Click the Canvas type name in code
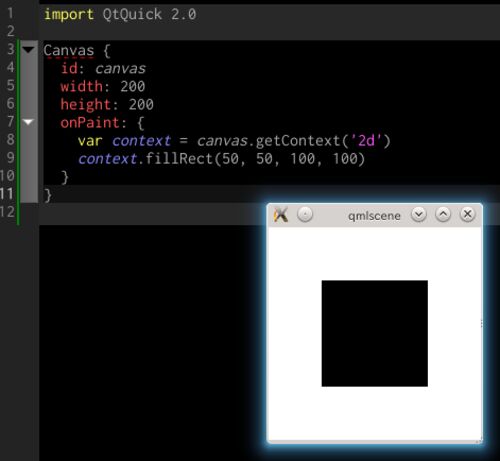 click(x=69, y=51)
